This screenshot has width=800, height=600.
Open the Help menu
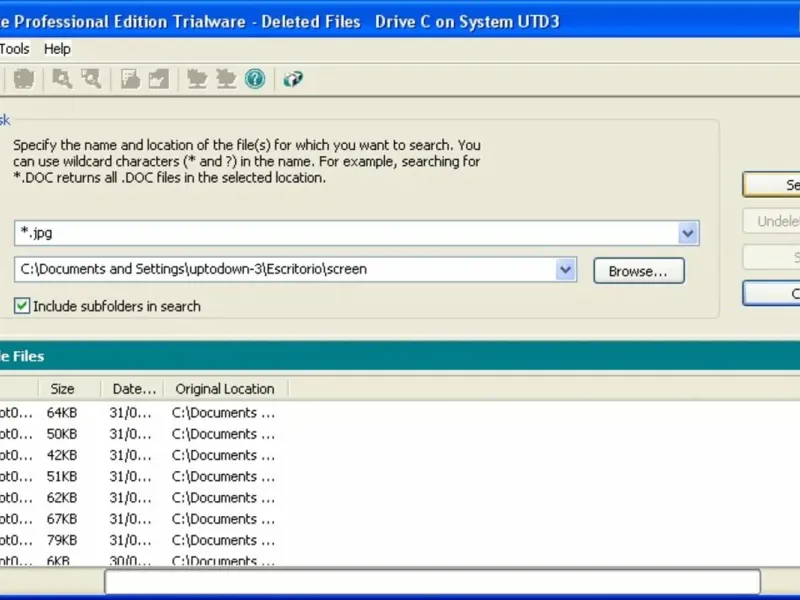tap(57, 49)
